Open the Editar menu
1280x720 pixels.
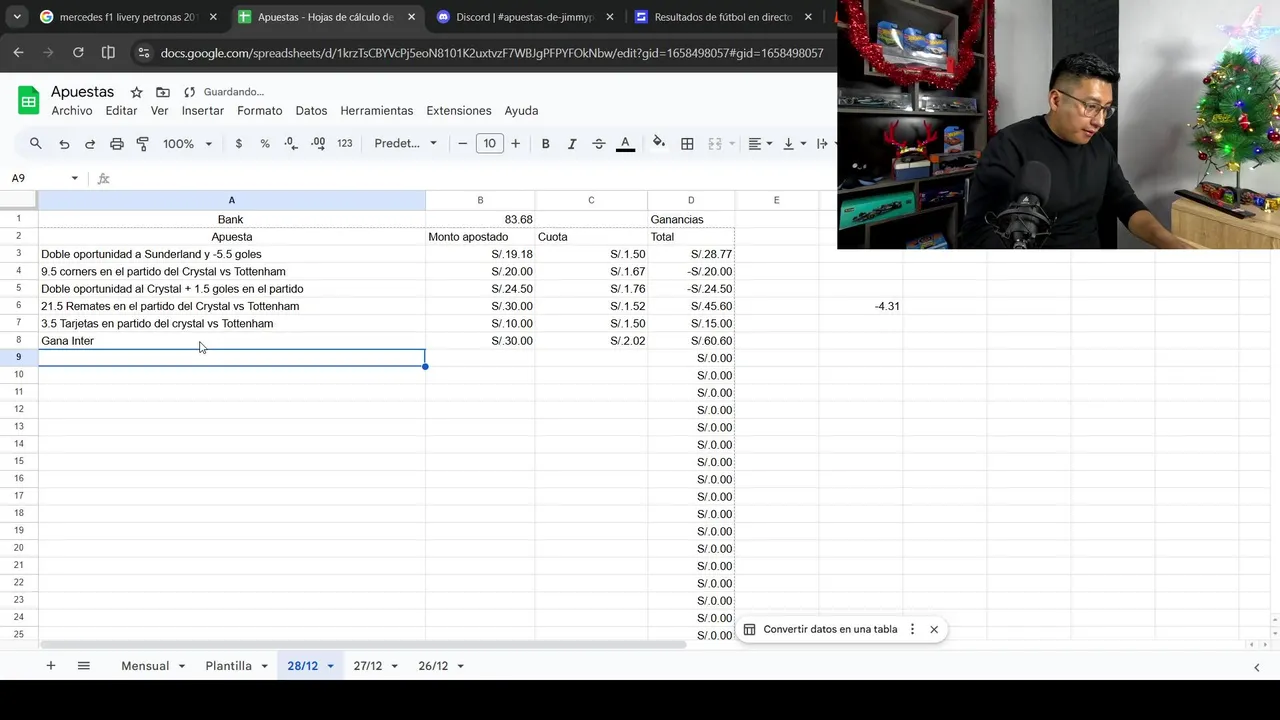121,111
